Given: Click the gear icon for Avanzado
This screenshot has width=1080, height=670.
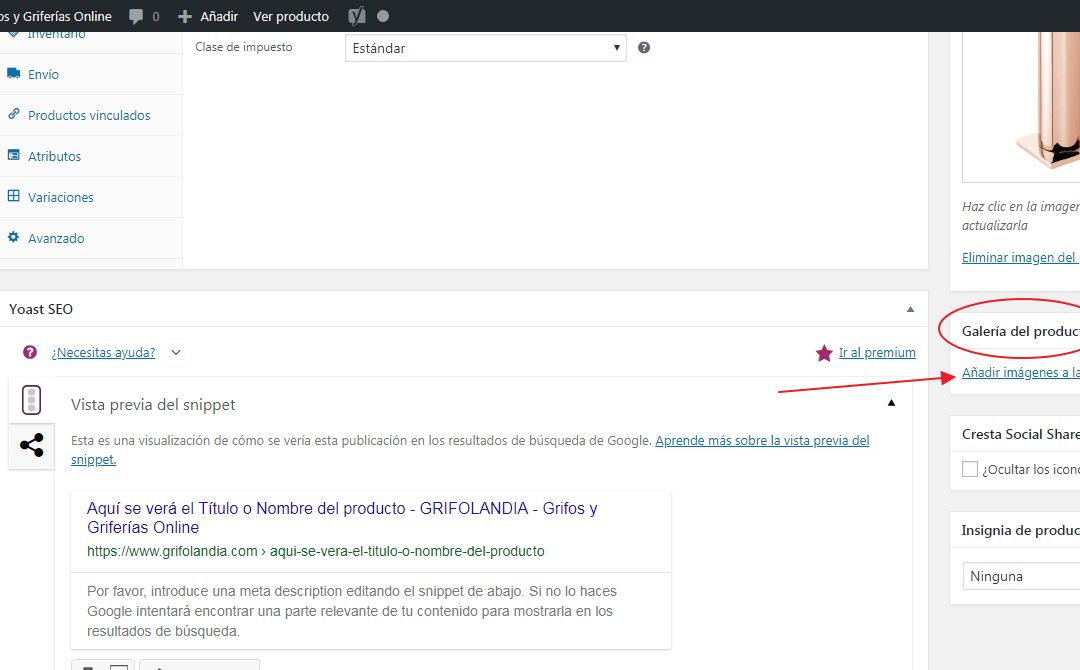Looking at the screenshot, I should point(13,237).
